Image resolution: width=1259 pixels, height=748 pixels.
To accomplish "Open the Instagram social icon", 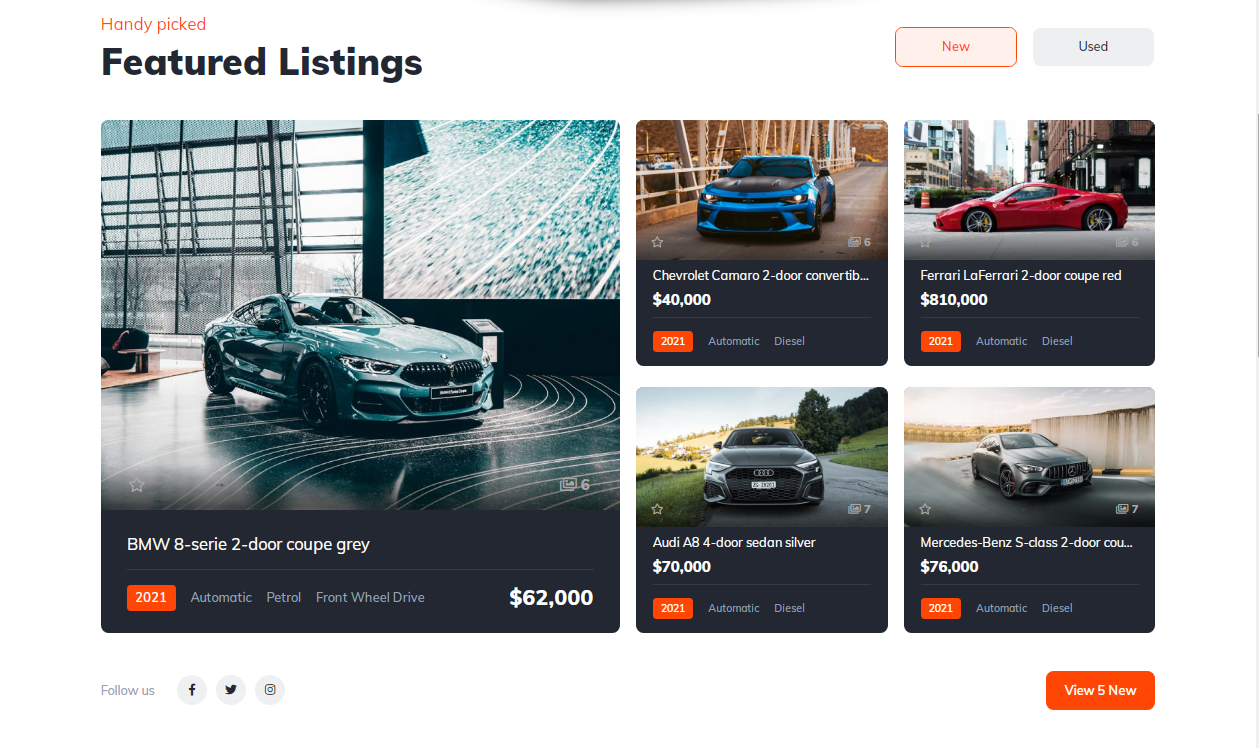I will point(270,690).
